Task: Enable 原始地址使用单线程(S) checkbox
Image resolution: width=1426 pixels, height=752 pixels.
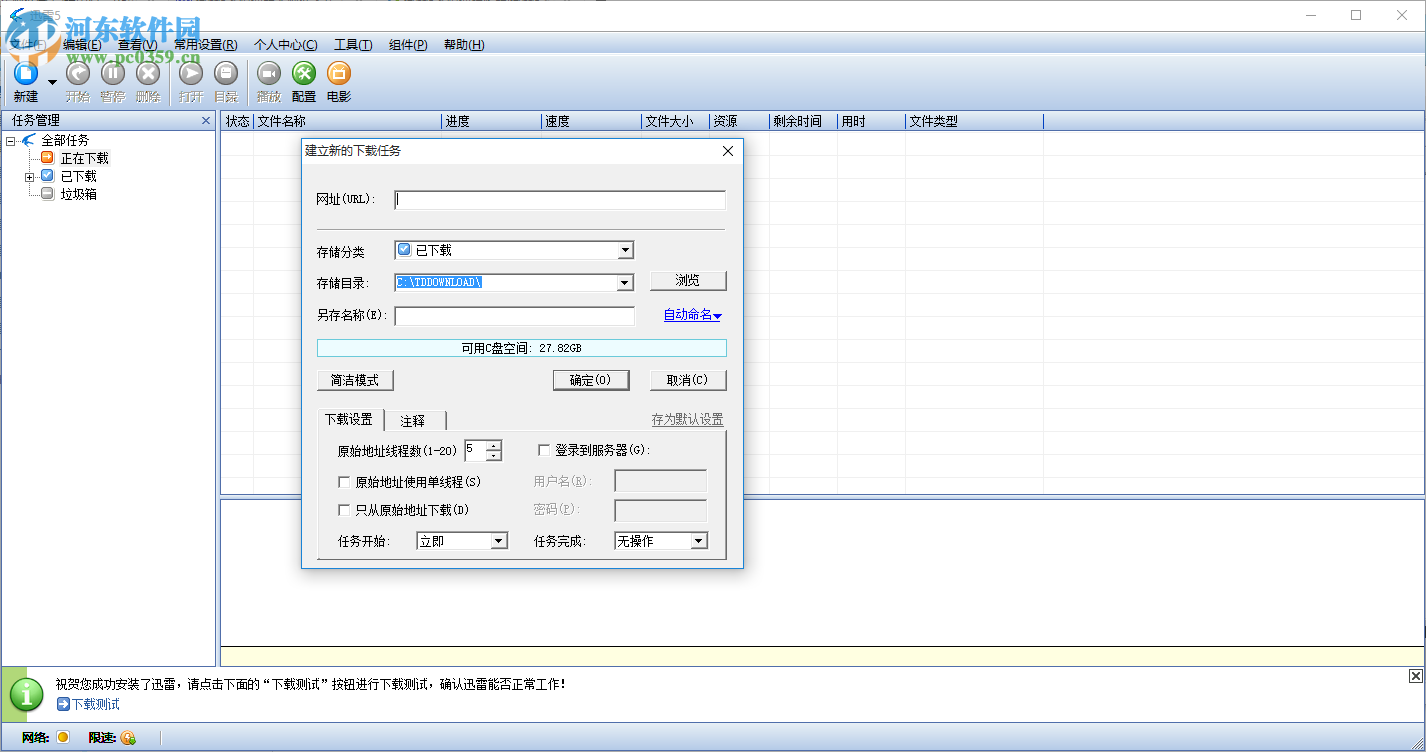Action: (x=344, y=482)
